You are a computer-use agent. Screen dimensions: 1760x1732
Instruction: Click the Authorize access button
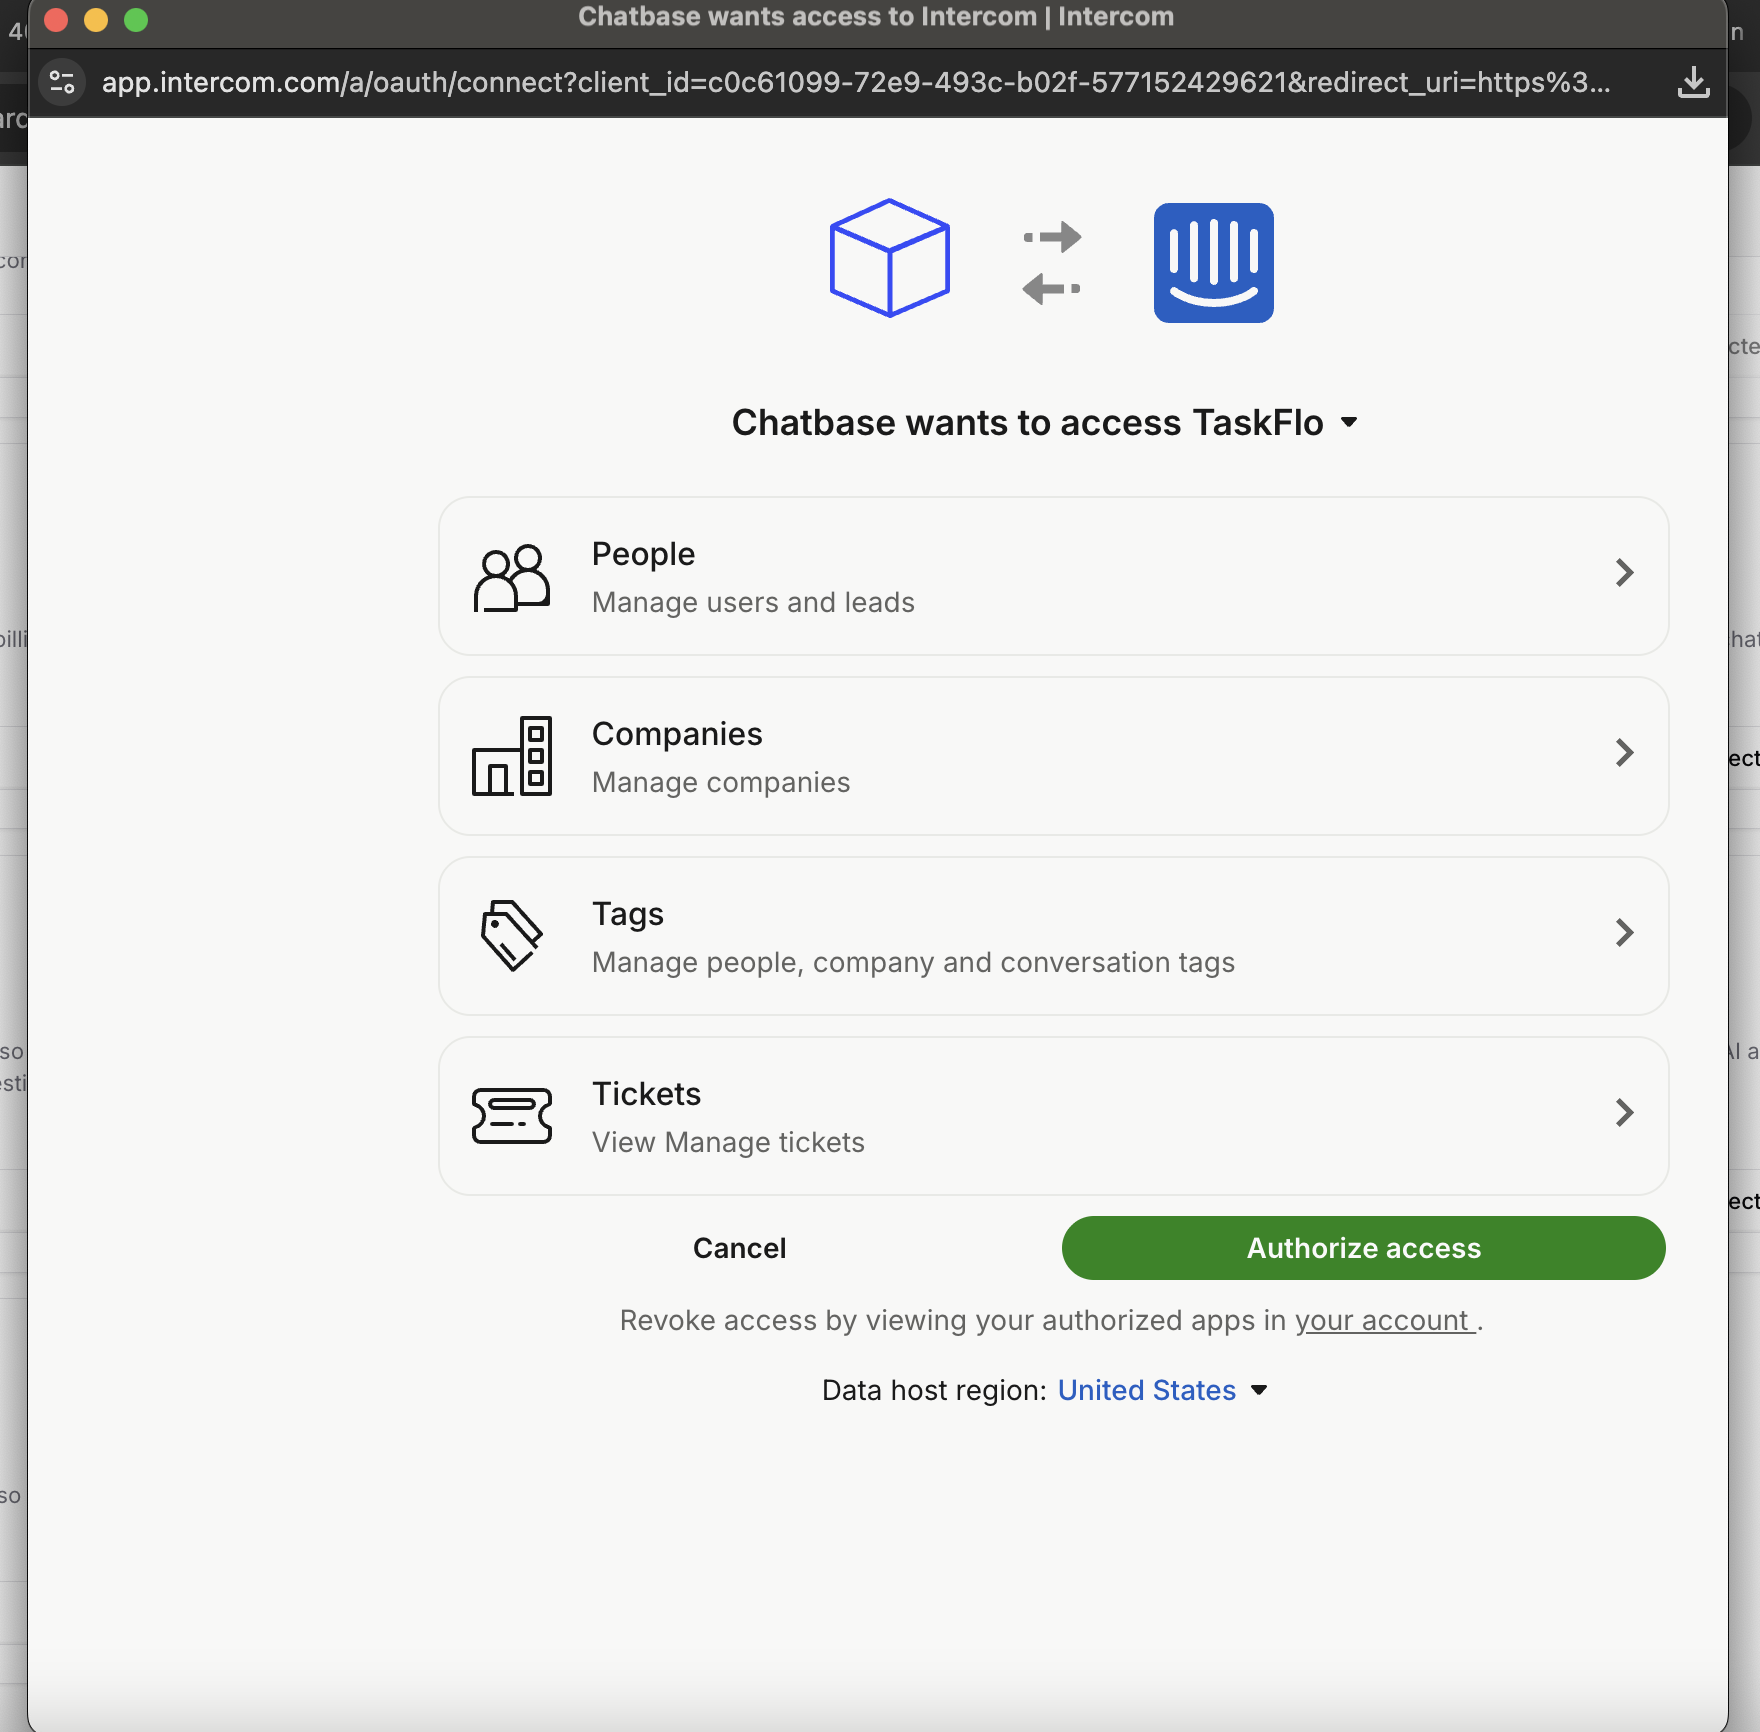[1363, 1248]
